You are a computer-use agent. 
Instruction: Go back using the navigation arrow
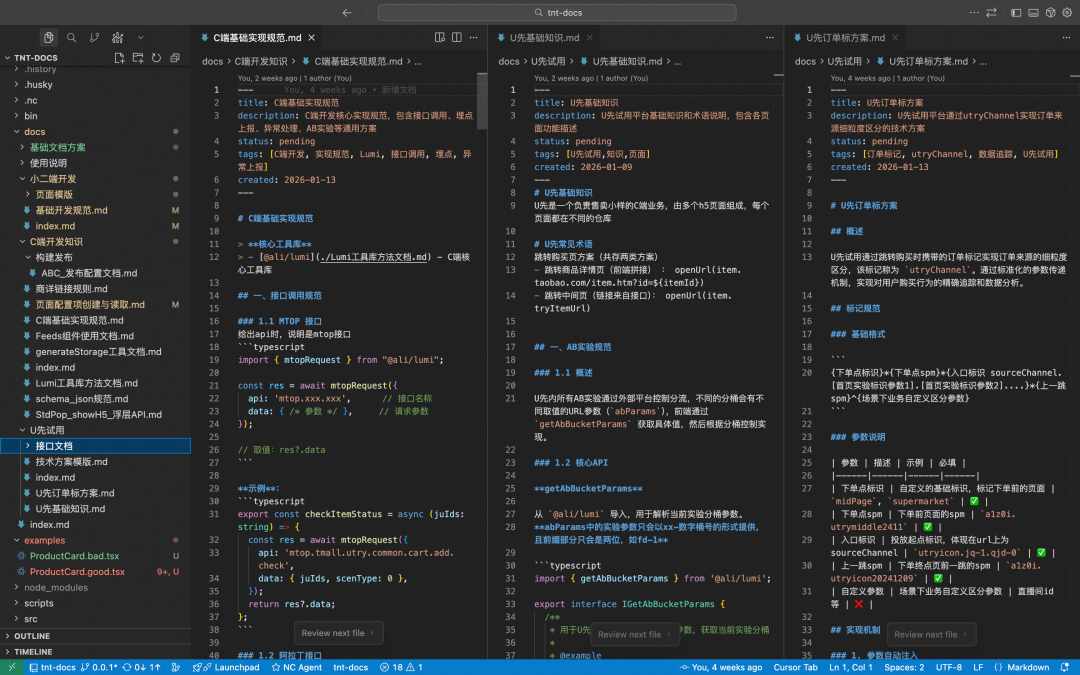347,12
